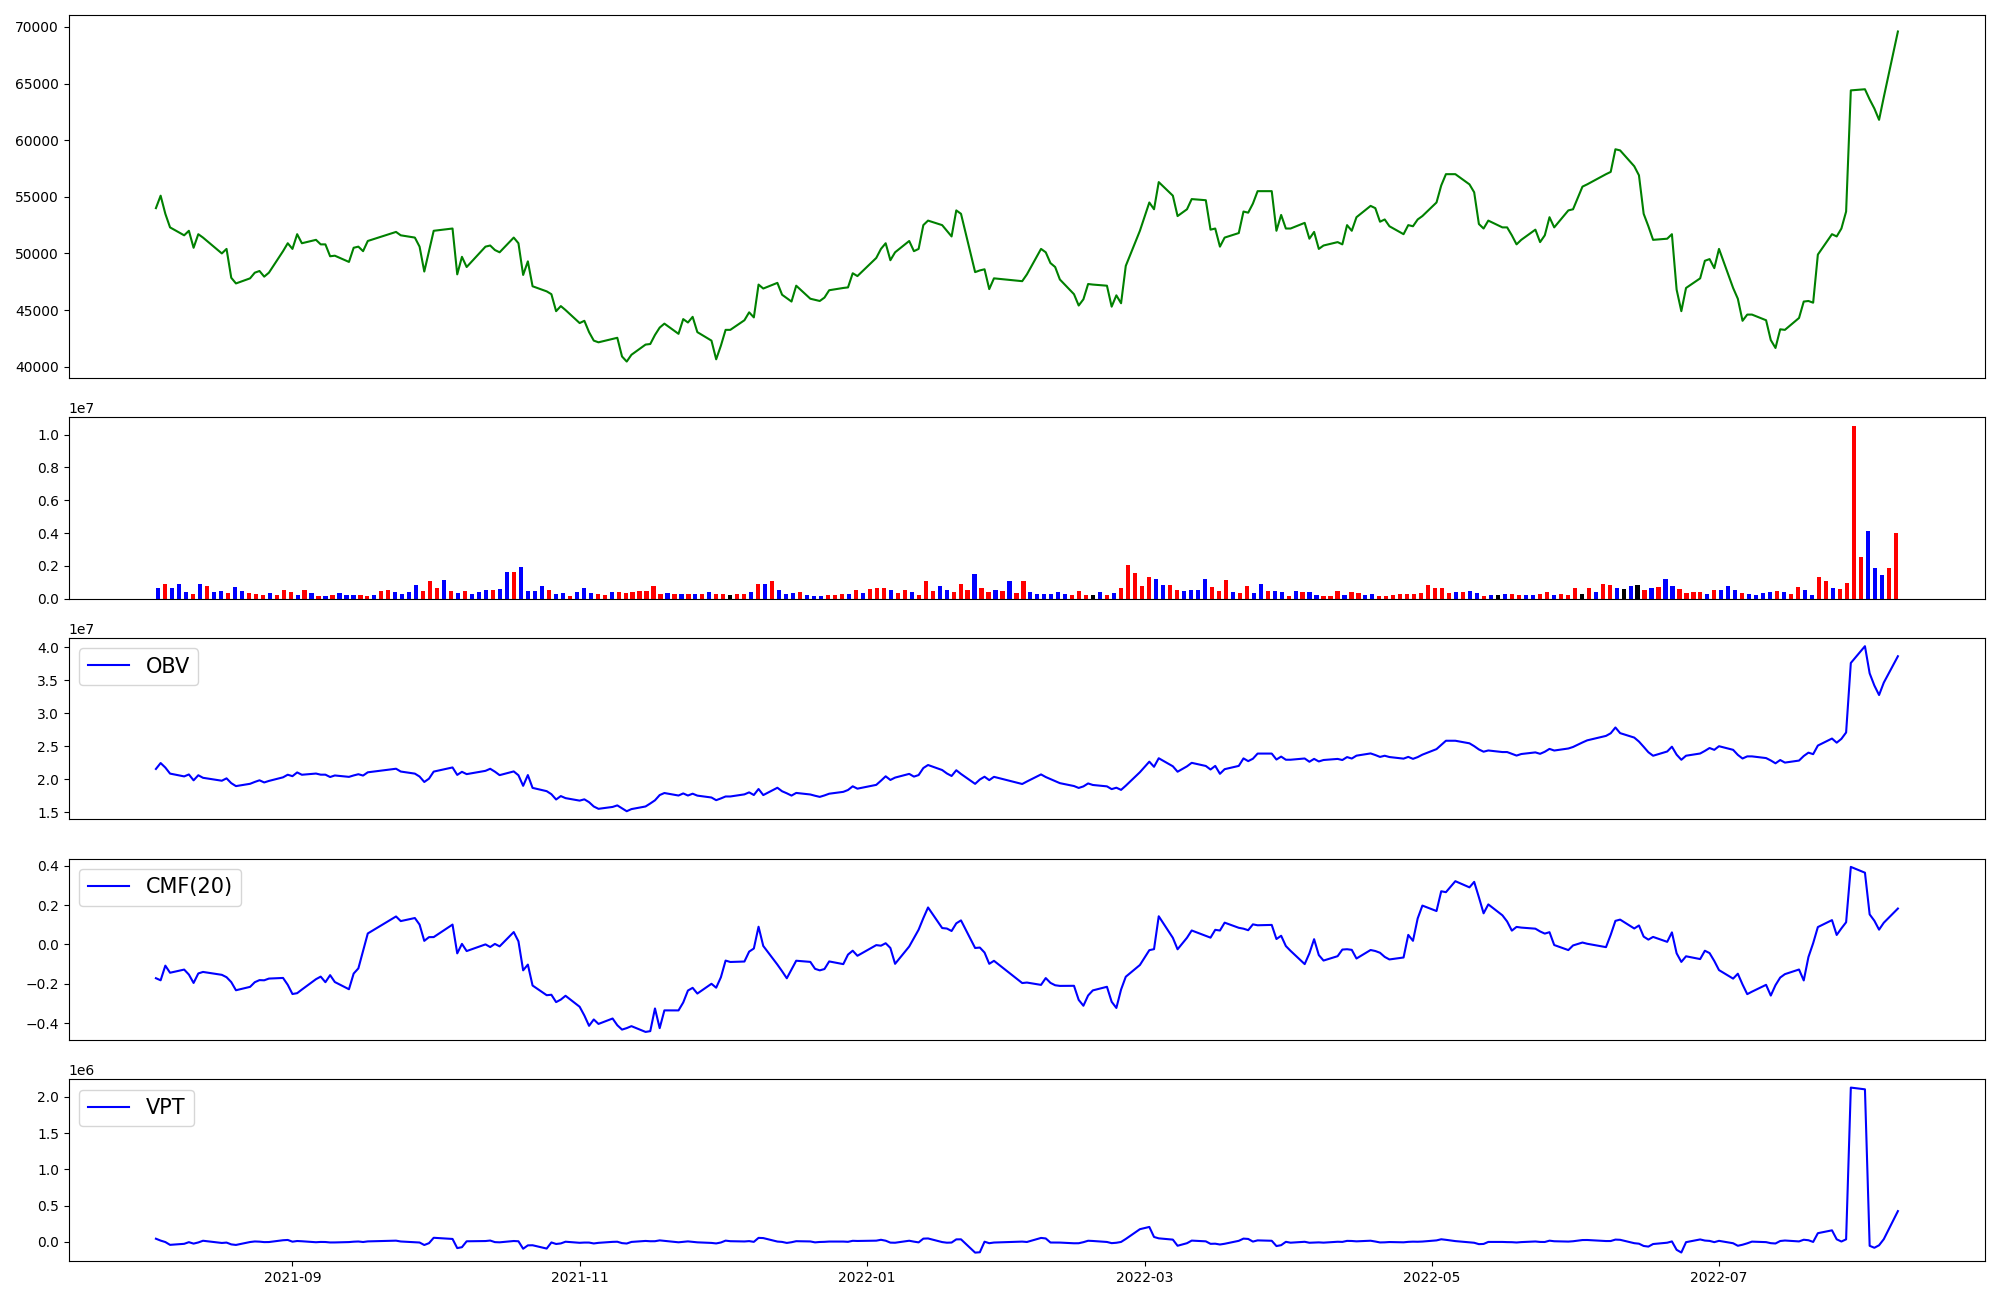This screenshot has width=2000, height=1300.
Task: Click the 2021-09 date tick label
Action: [x=293, y=1277]
